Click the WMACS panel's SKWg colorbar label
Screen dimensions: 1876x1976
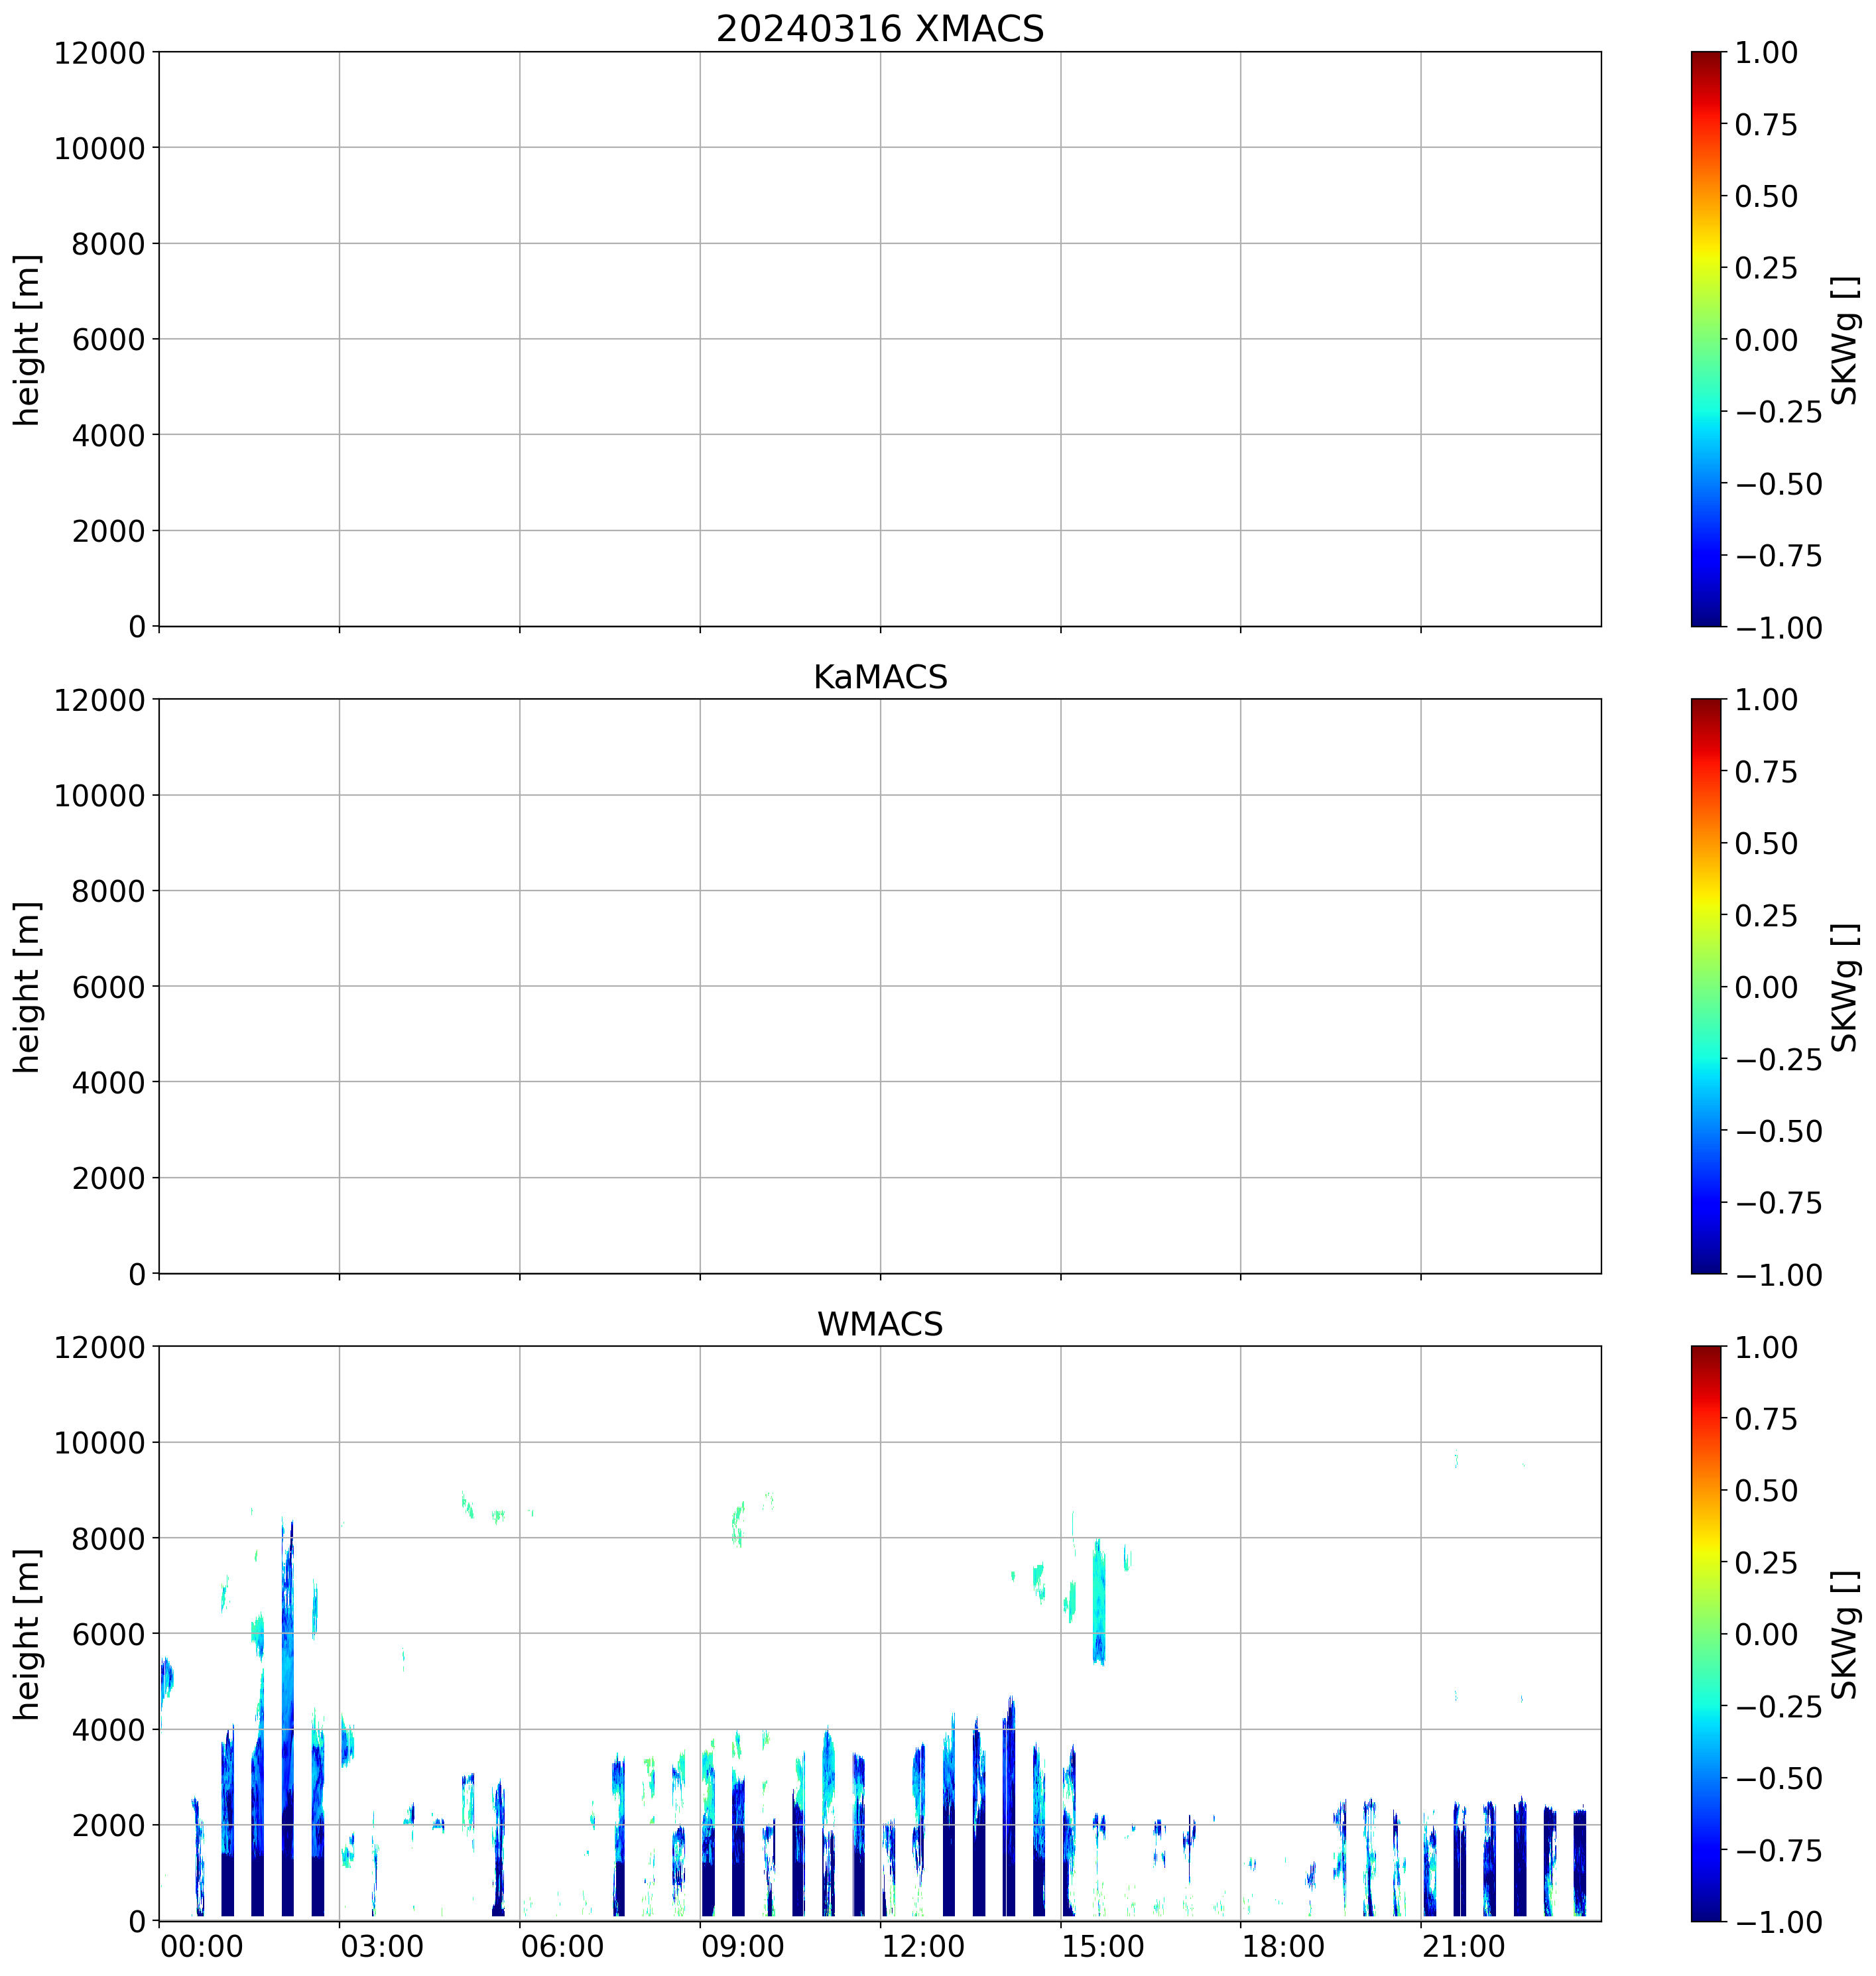[1845, 1634]
